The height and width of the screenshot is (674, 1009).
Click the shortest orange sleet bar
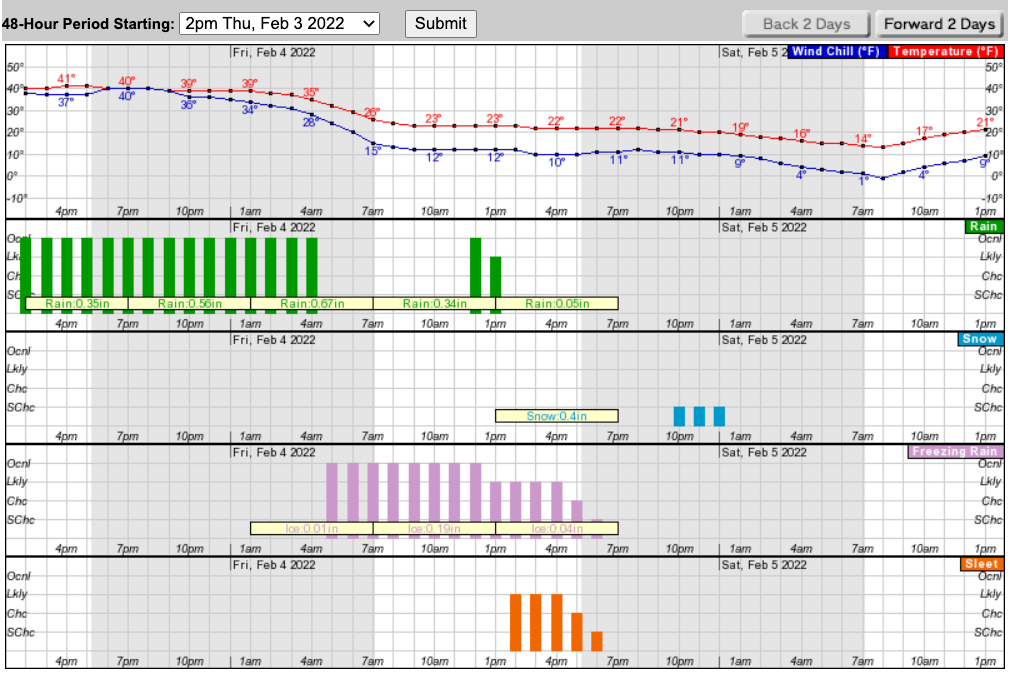pyautogui.click(x=597, y=641)
